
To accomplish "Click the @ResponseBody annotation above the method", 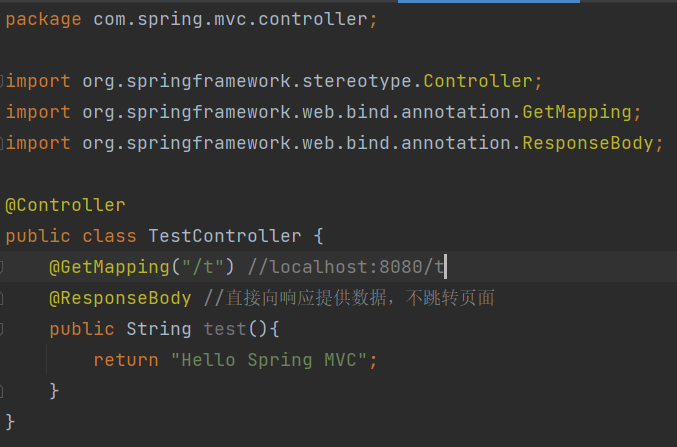I will tap(120, 298).
